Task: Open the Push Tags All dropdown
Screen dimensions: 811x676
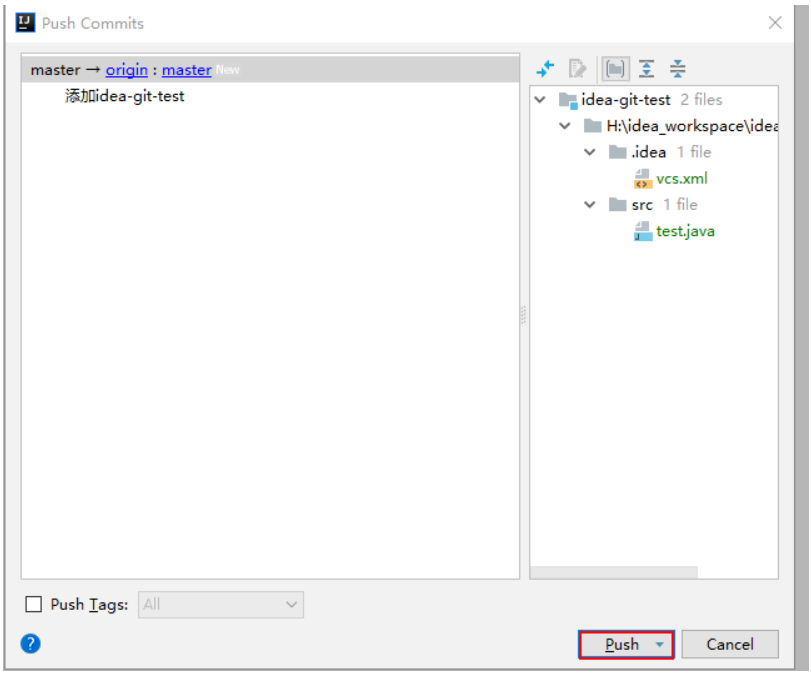Action: pyautogui.click(x=221, y=604)
